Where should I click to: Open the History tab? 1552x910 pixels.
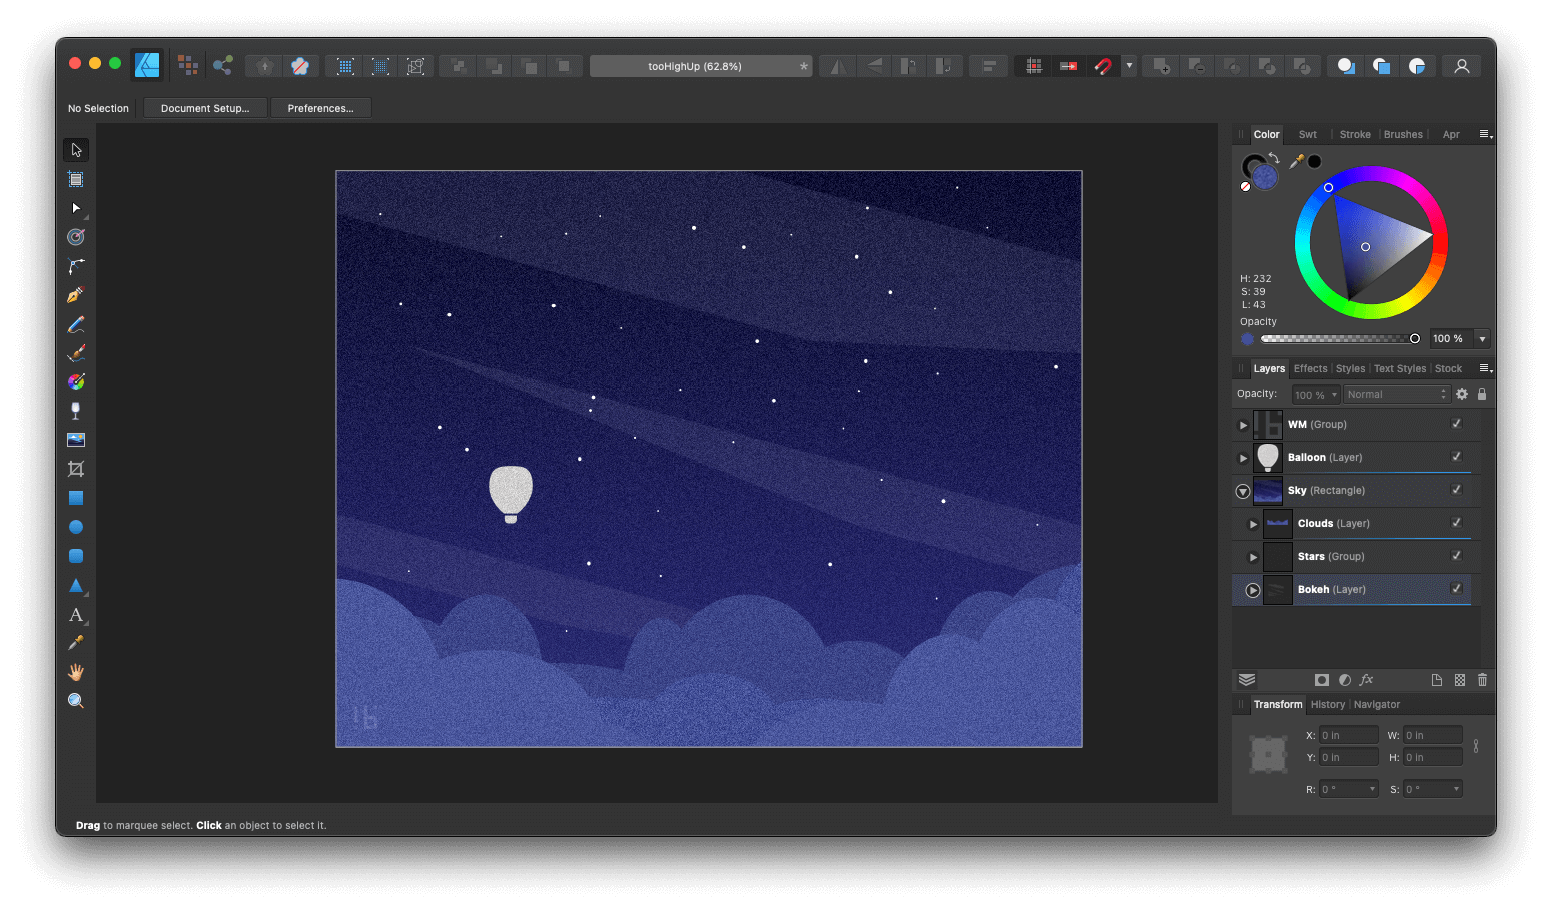(x=1327, y=704)
